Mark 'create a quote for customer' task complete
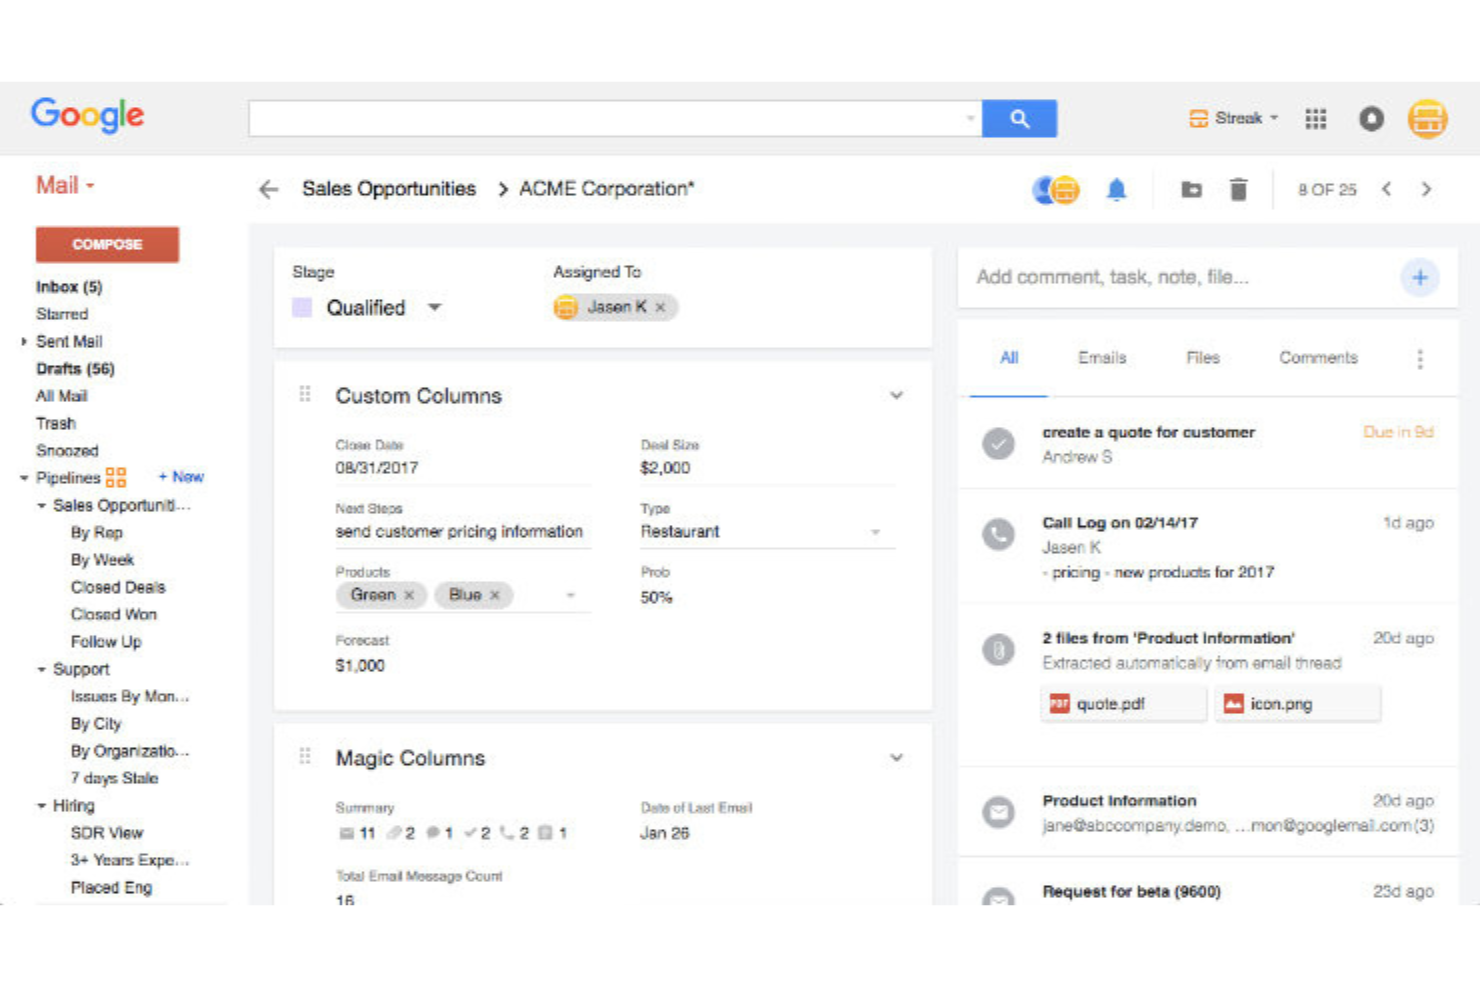This screenshot has height=987, width=1480. click(998, 444)
